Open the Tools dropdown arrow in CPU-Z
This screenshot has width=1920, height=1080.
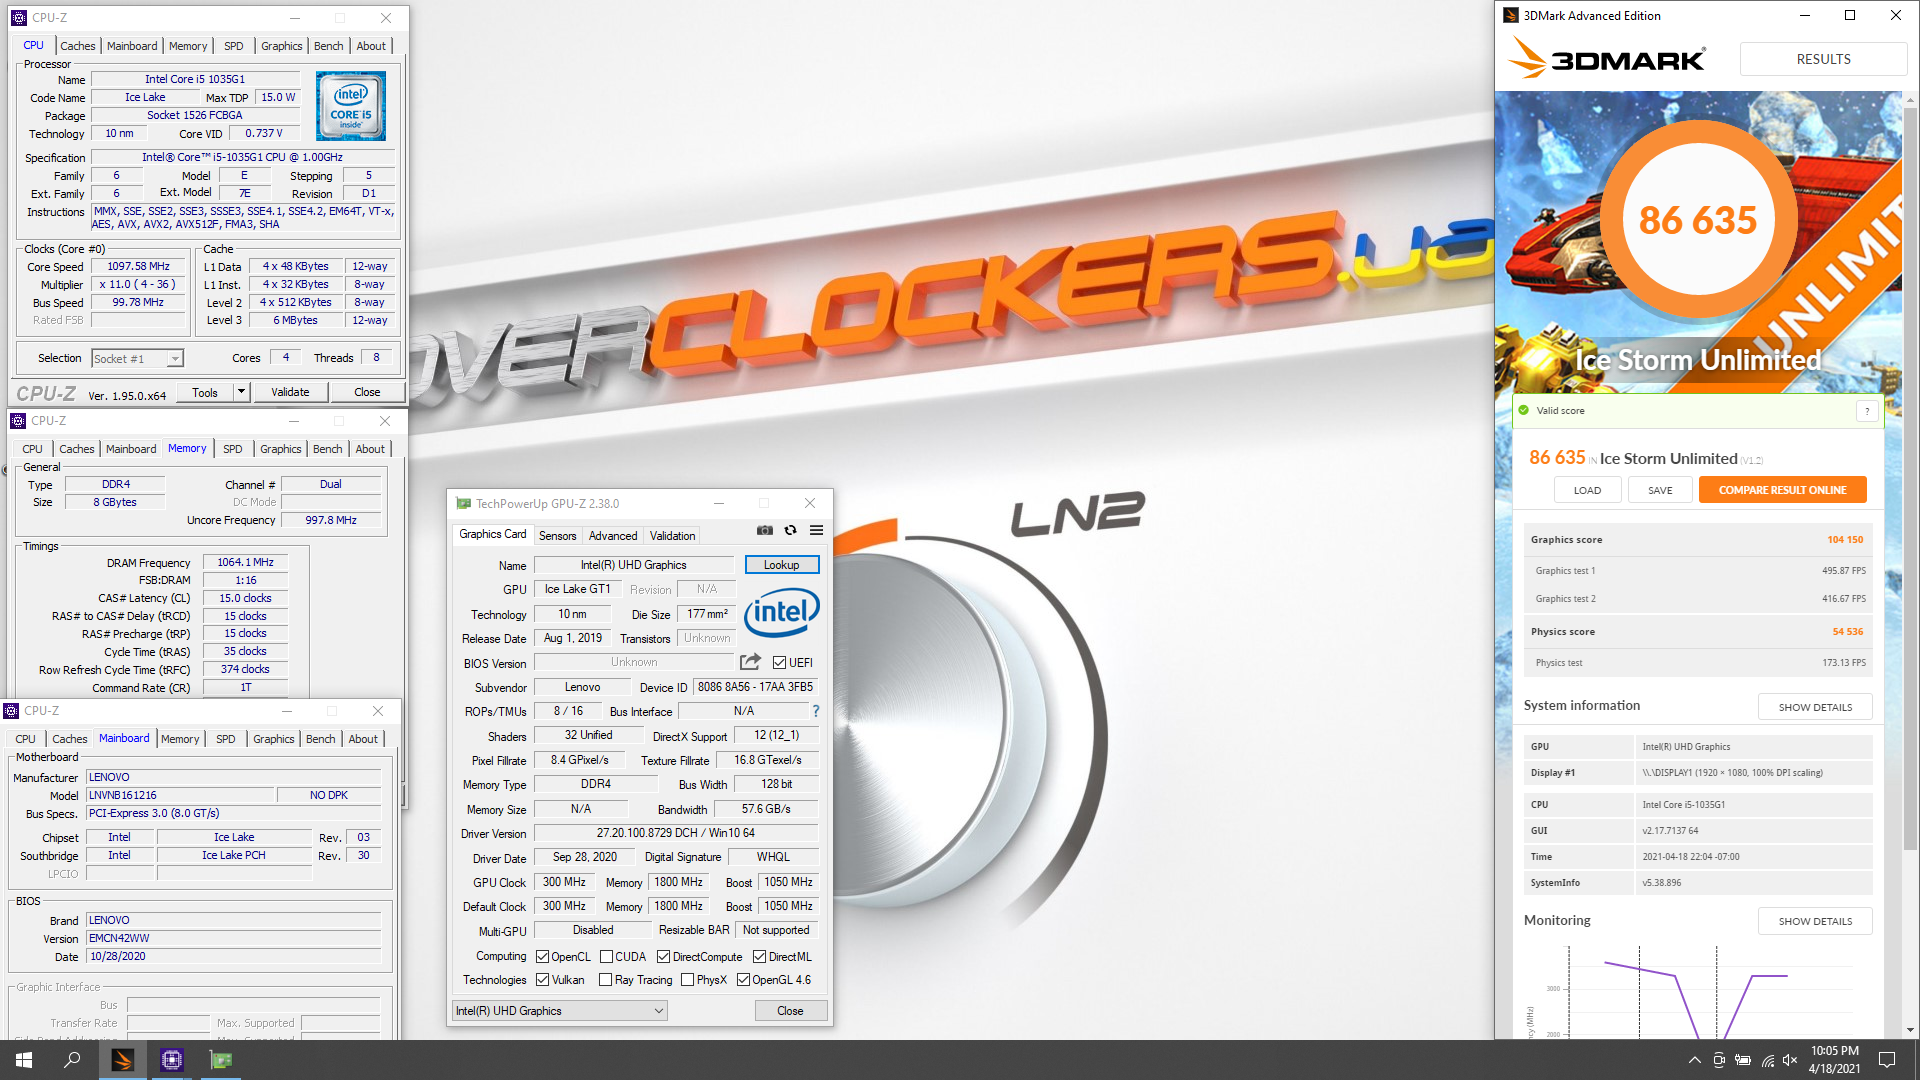point(241,392)
